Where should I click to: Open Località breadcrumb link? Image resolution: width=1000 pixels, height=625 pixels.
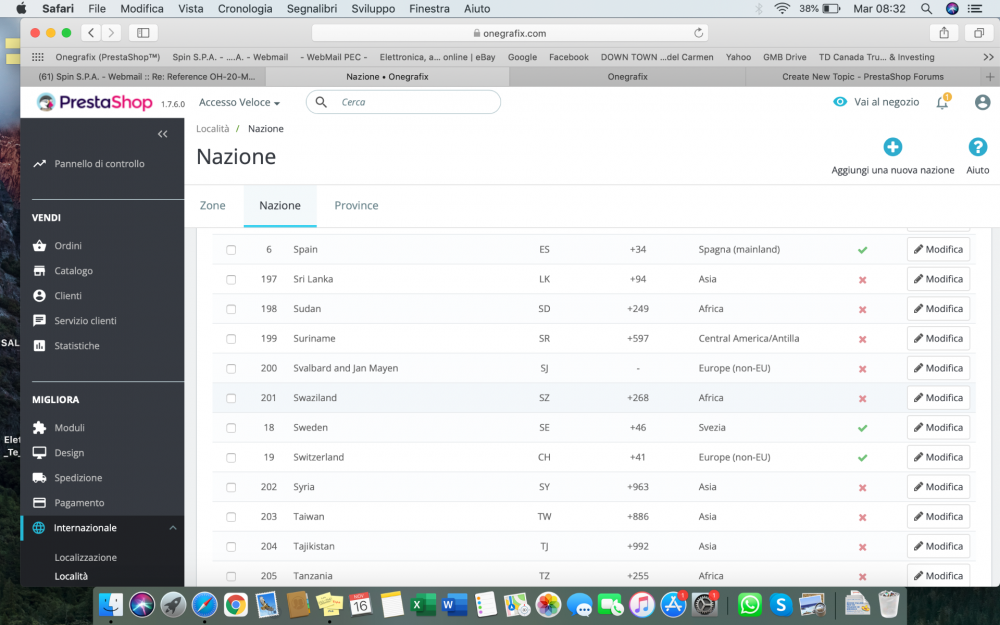pos(212,128)
